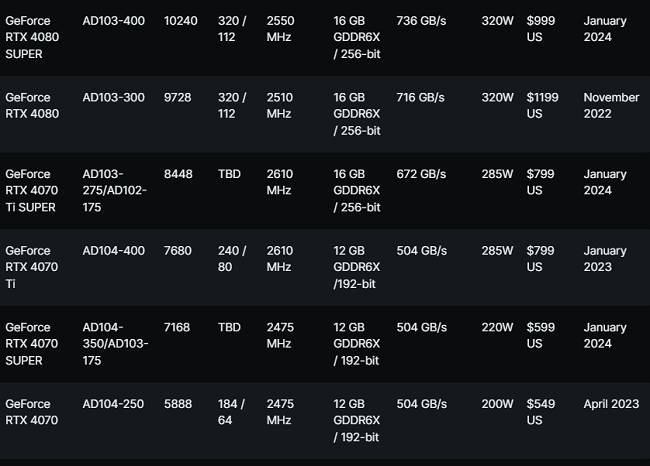The height and width of the screenshot is (466, 650).
Task: Click the GeForce RTX 4080 SUPER name cell
Action: (x=28, y=37)
